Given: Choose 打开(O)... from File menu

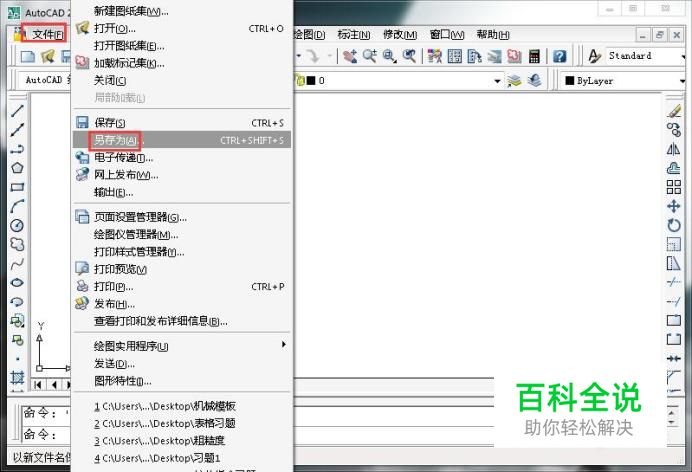Looking at the screenshot, I should point(182,29).
